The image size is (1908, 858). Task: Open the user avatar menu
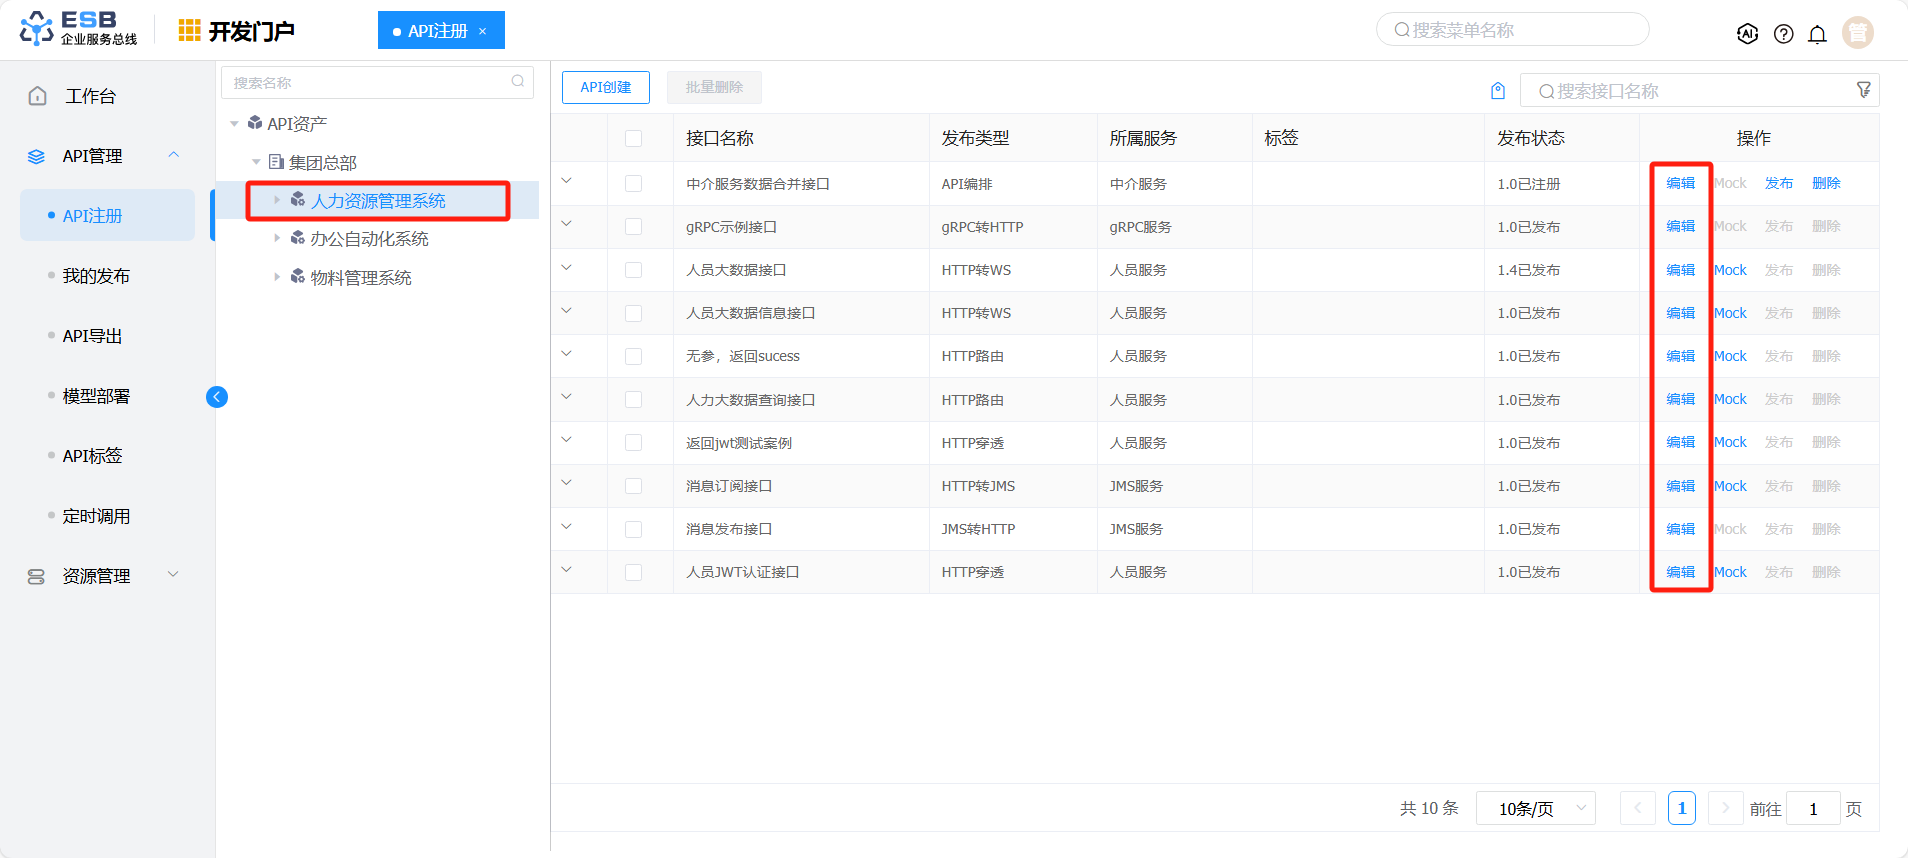(1857, 33)
